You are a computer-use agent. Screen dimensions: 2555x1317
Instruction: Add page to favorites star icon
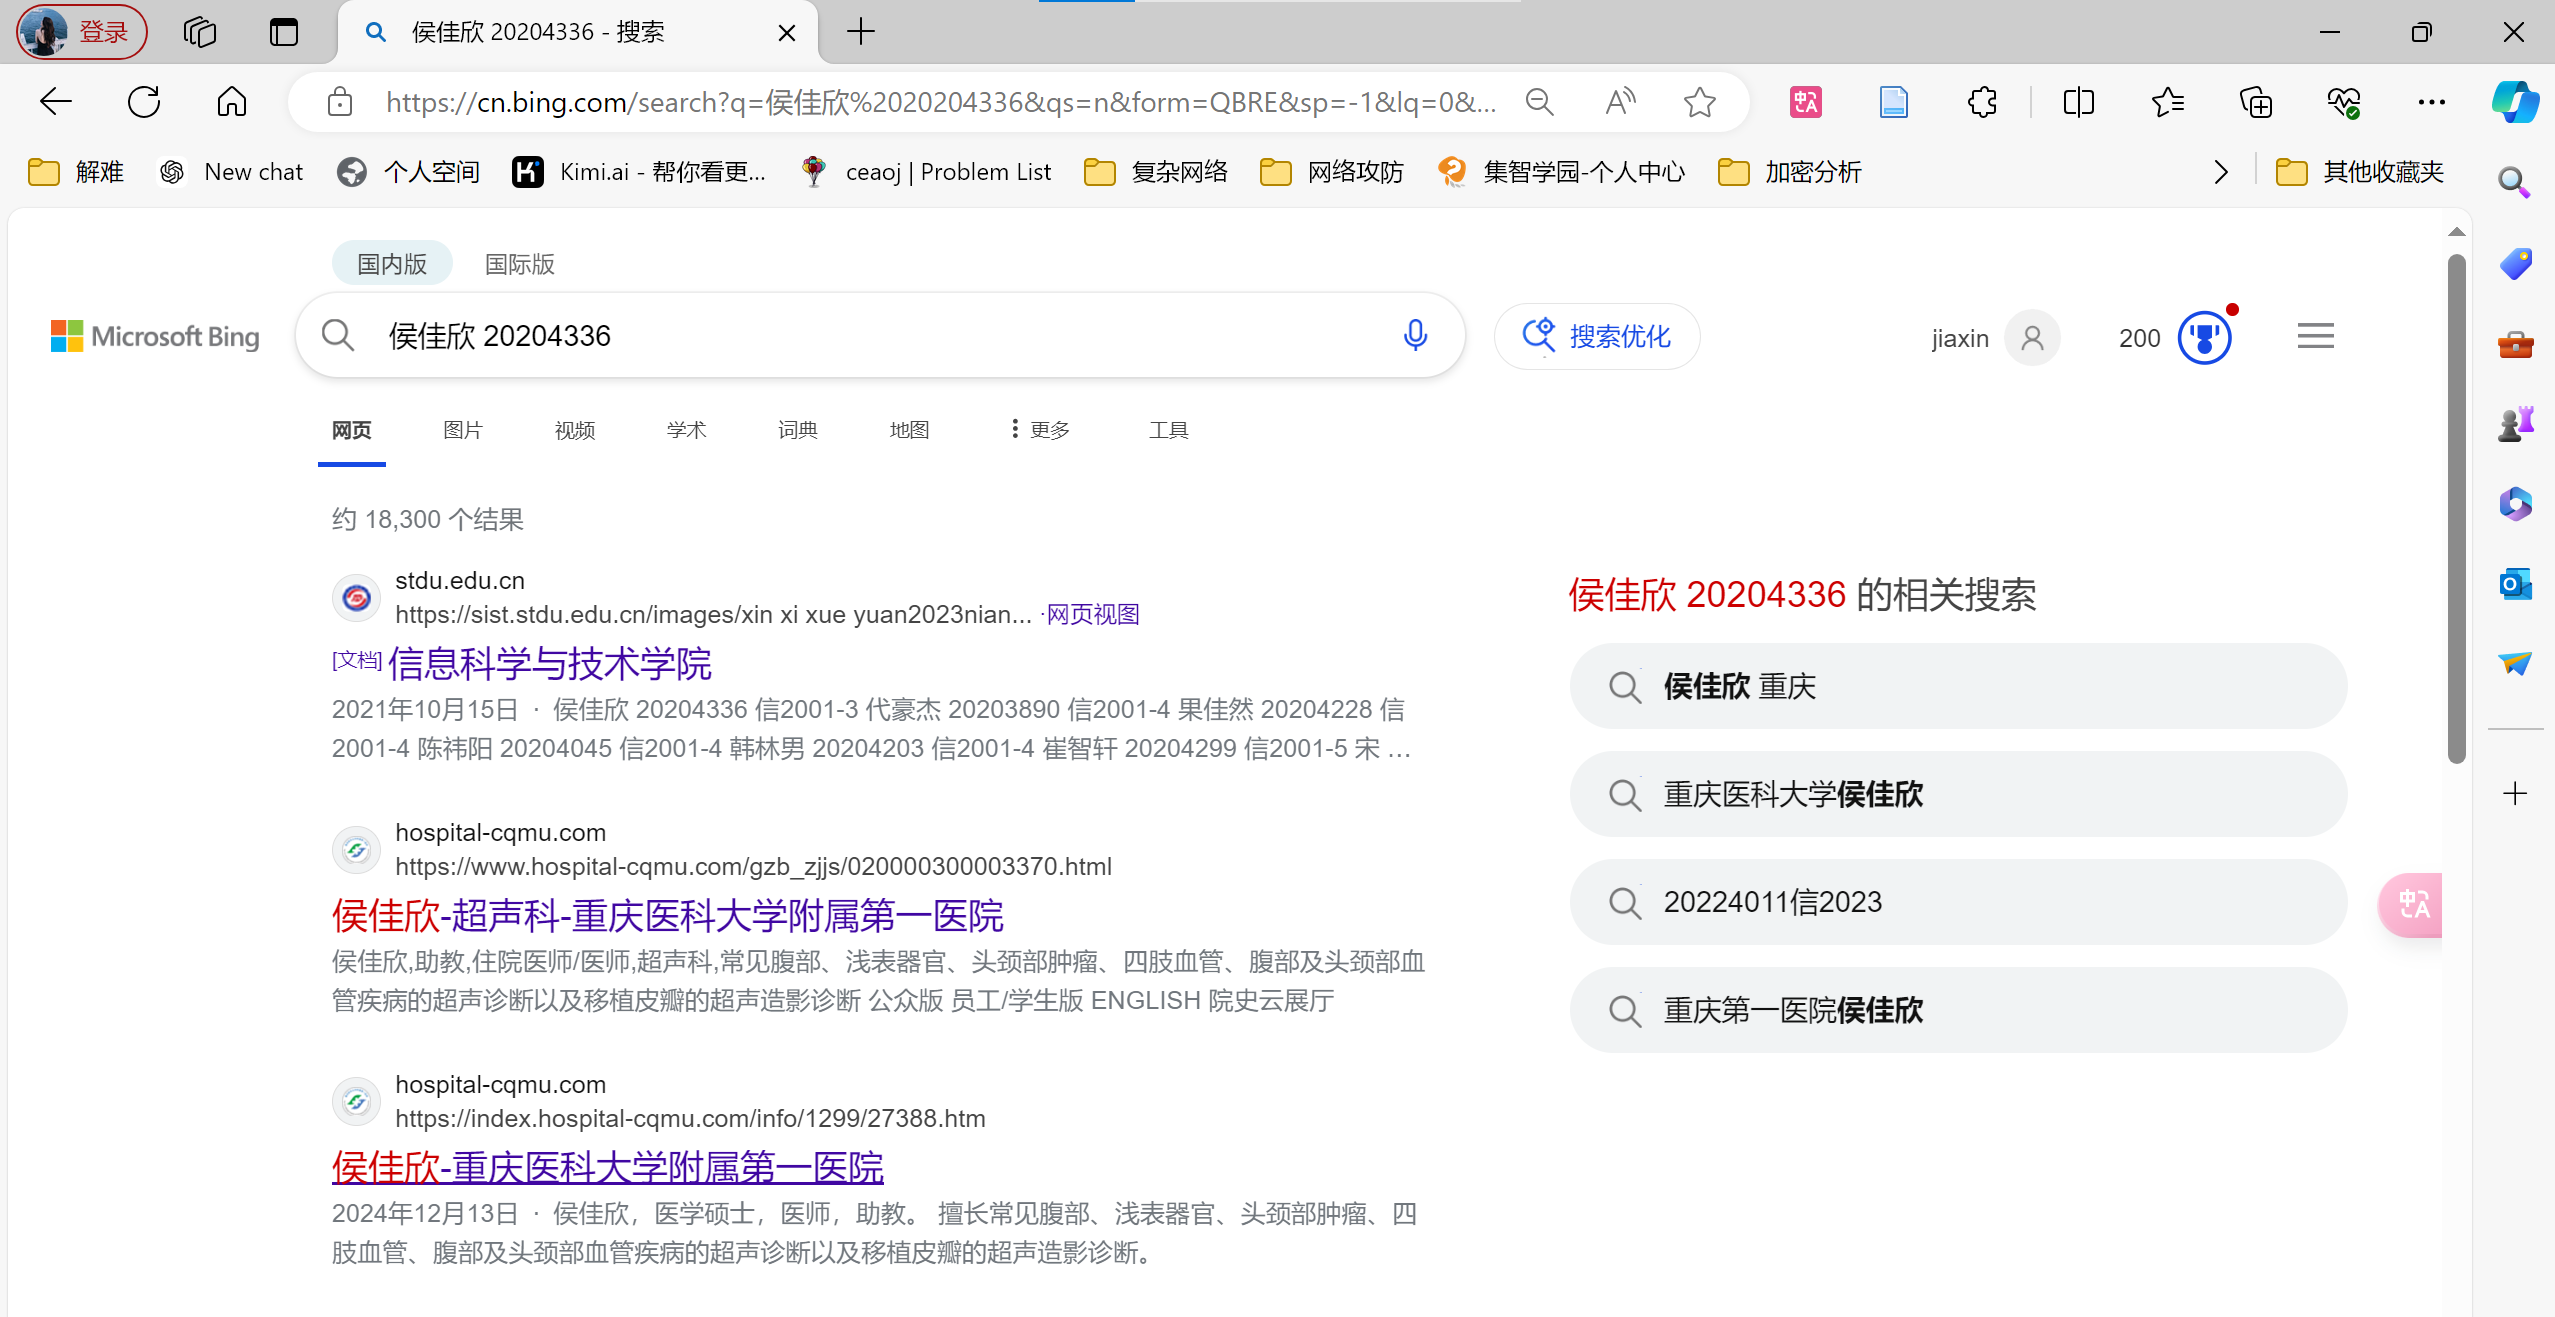tap(1699, 102)
